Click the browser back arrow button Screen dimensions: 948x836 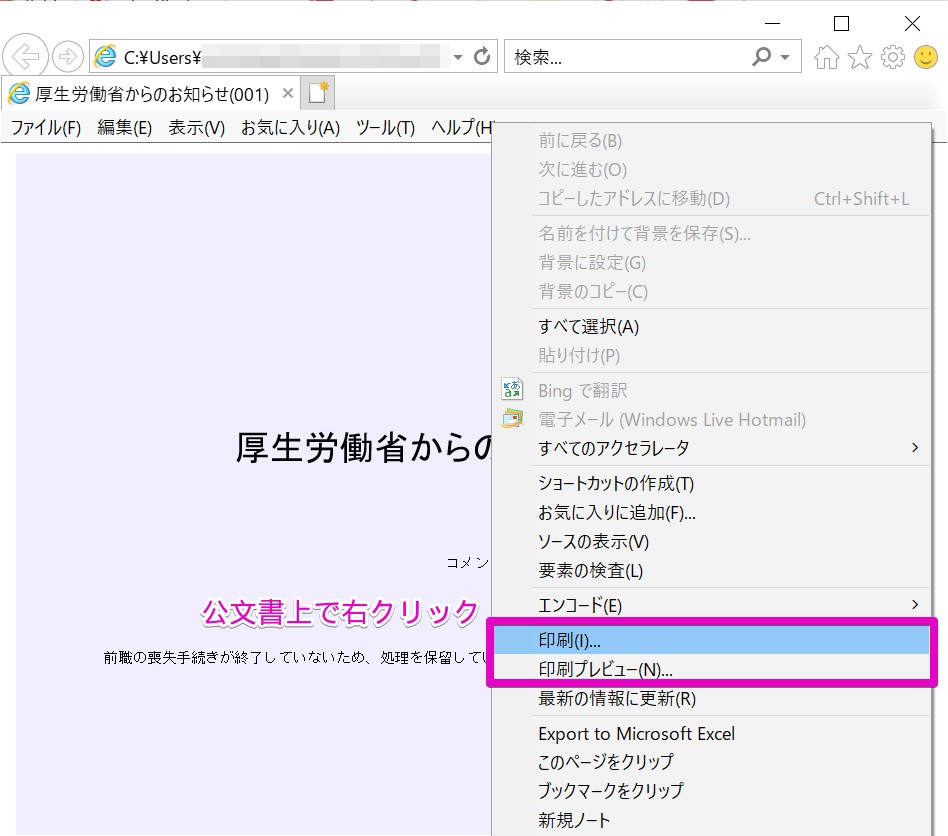pyautogui.click(x=25, y=57)
